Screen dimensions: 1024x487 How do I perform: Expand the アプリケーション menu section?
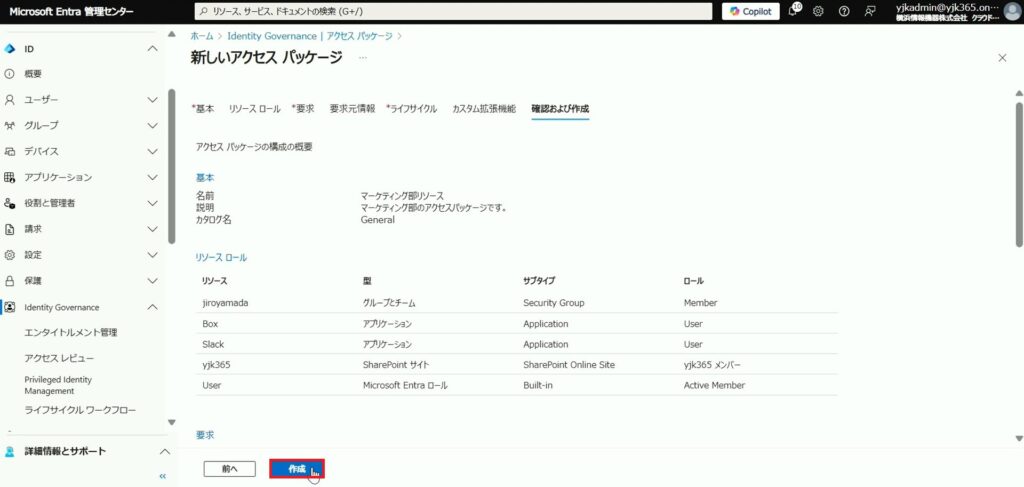(152, 177)
